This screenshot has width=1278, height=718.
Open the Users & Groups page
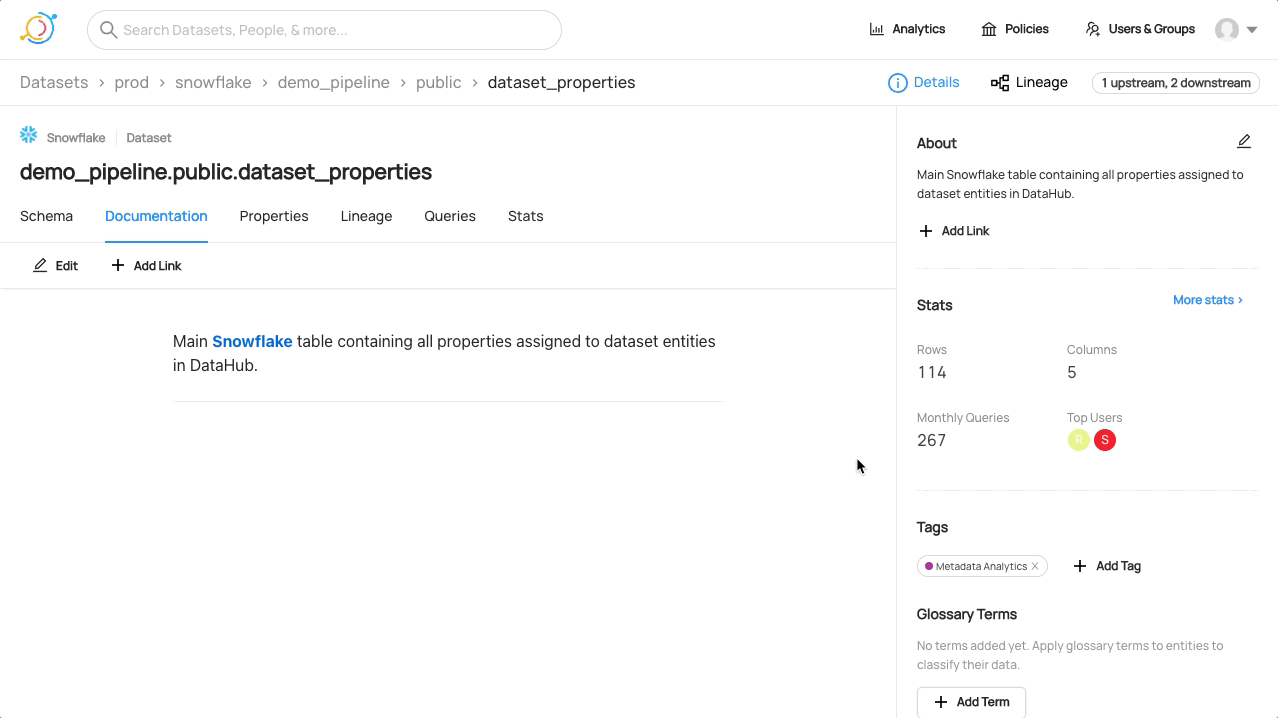[1140, 29]
